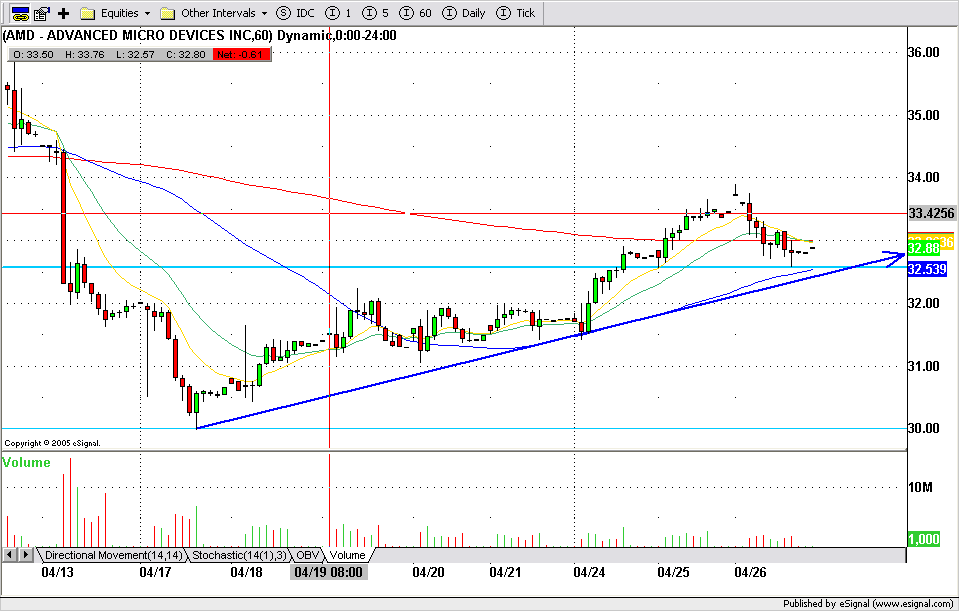The image size is (959, 611).
Task: Click the low value L: 32.57
Action: (135, 54)
